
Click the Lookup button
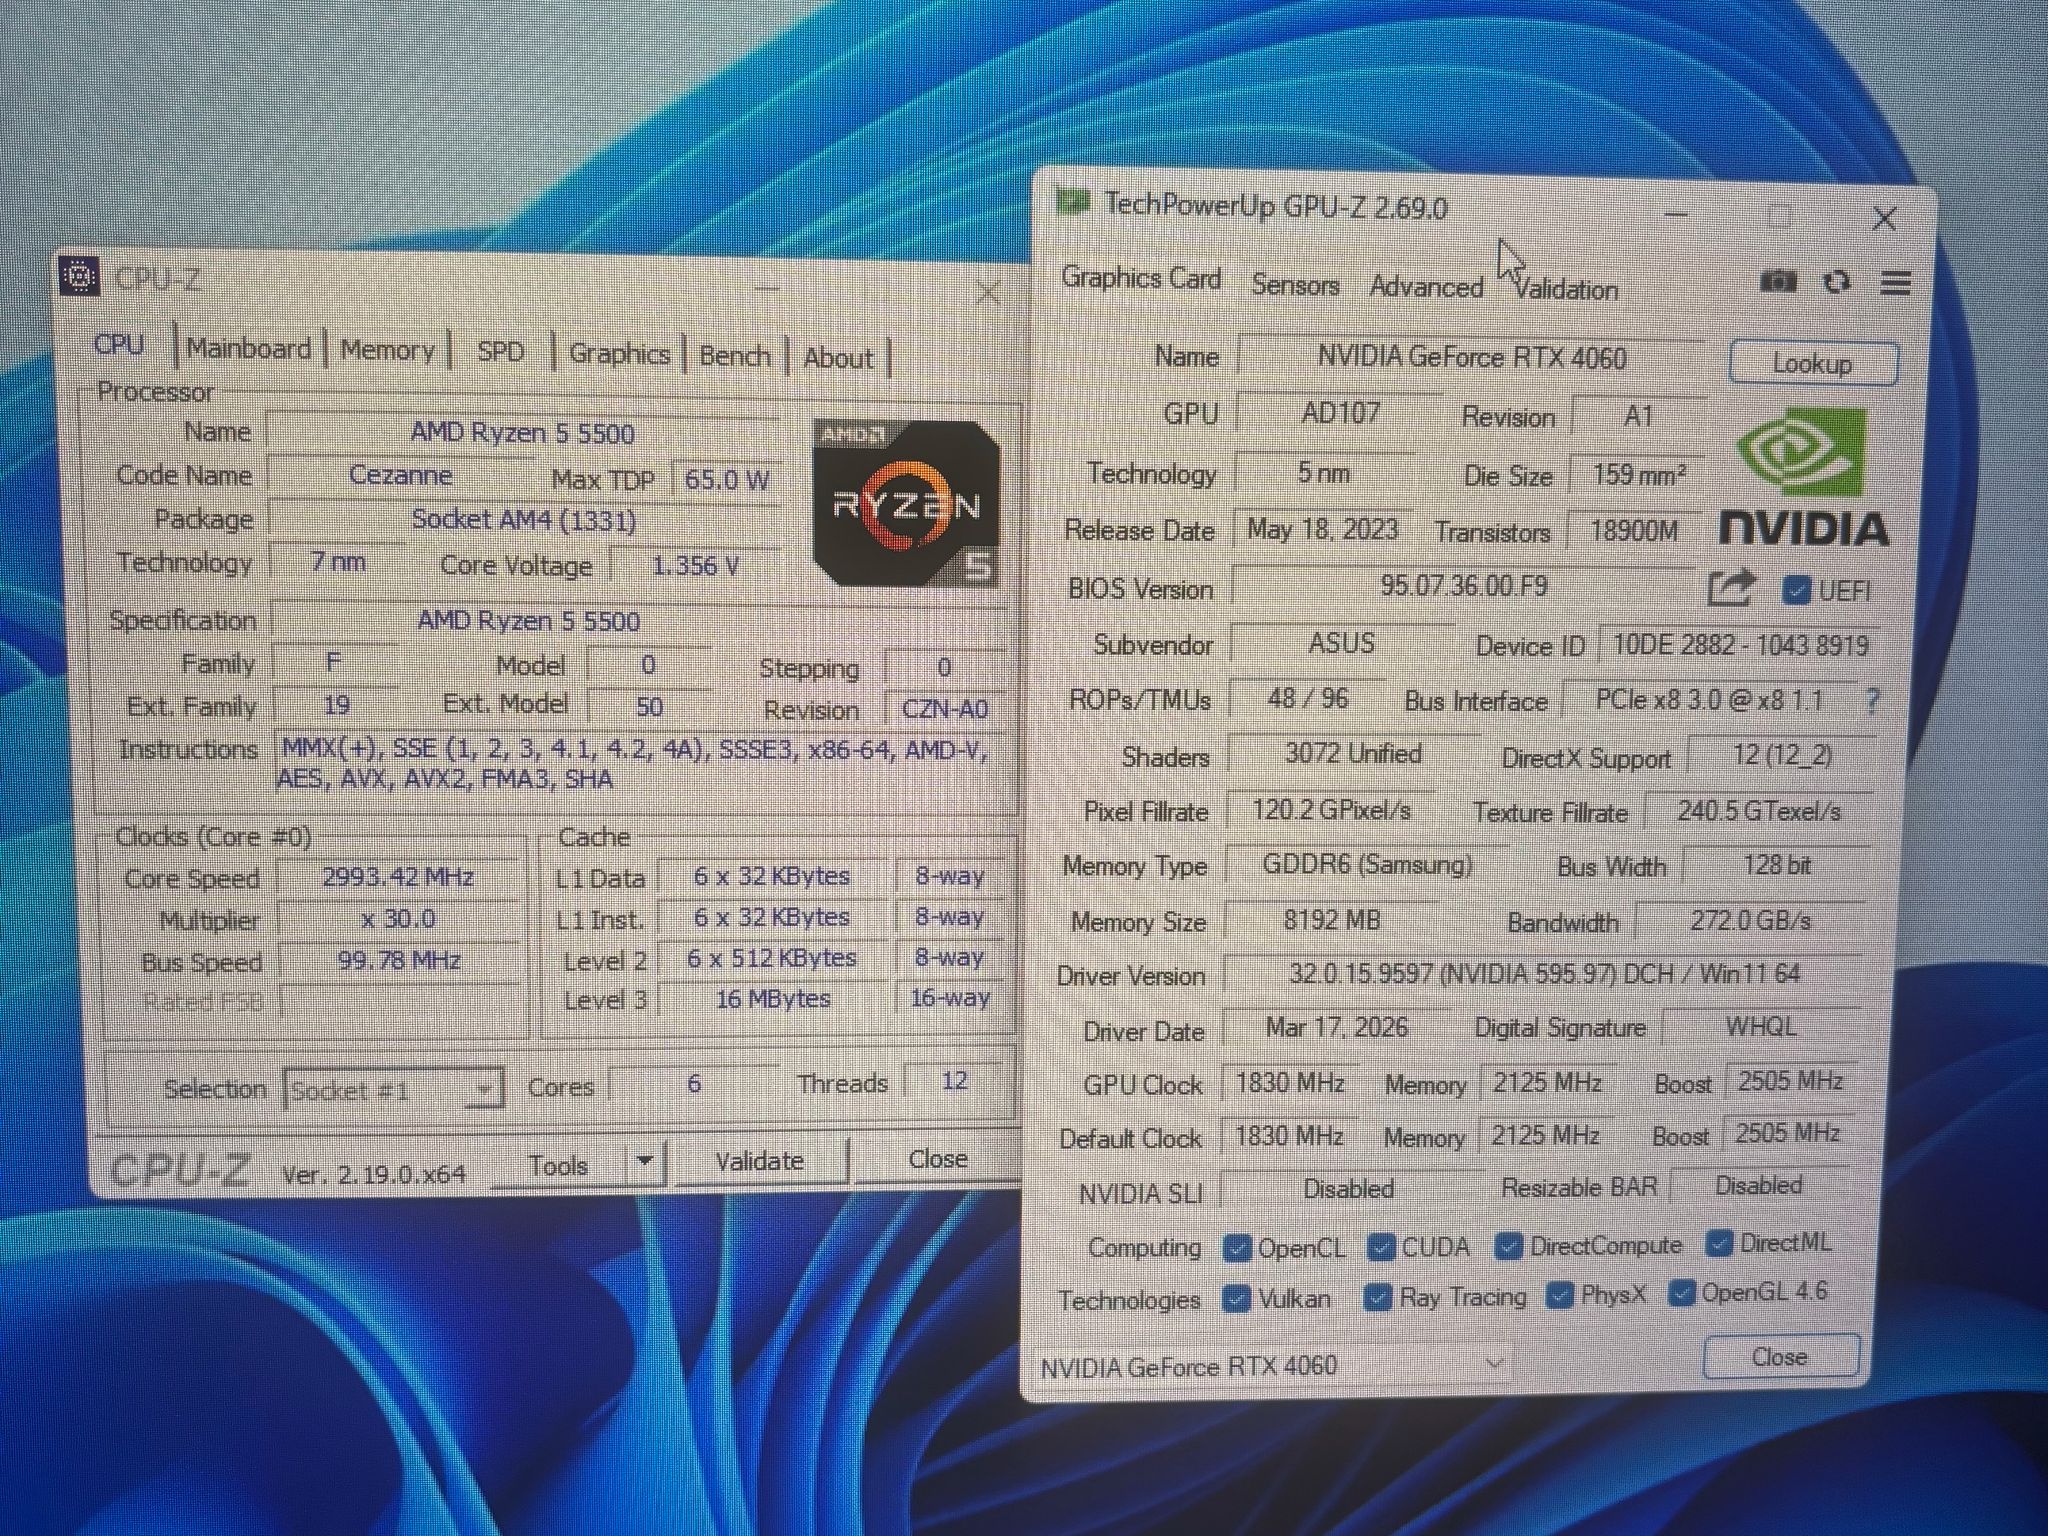[x=1813, y=363]
